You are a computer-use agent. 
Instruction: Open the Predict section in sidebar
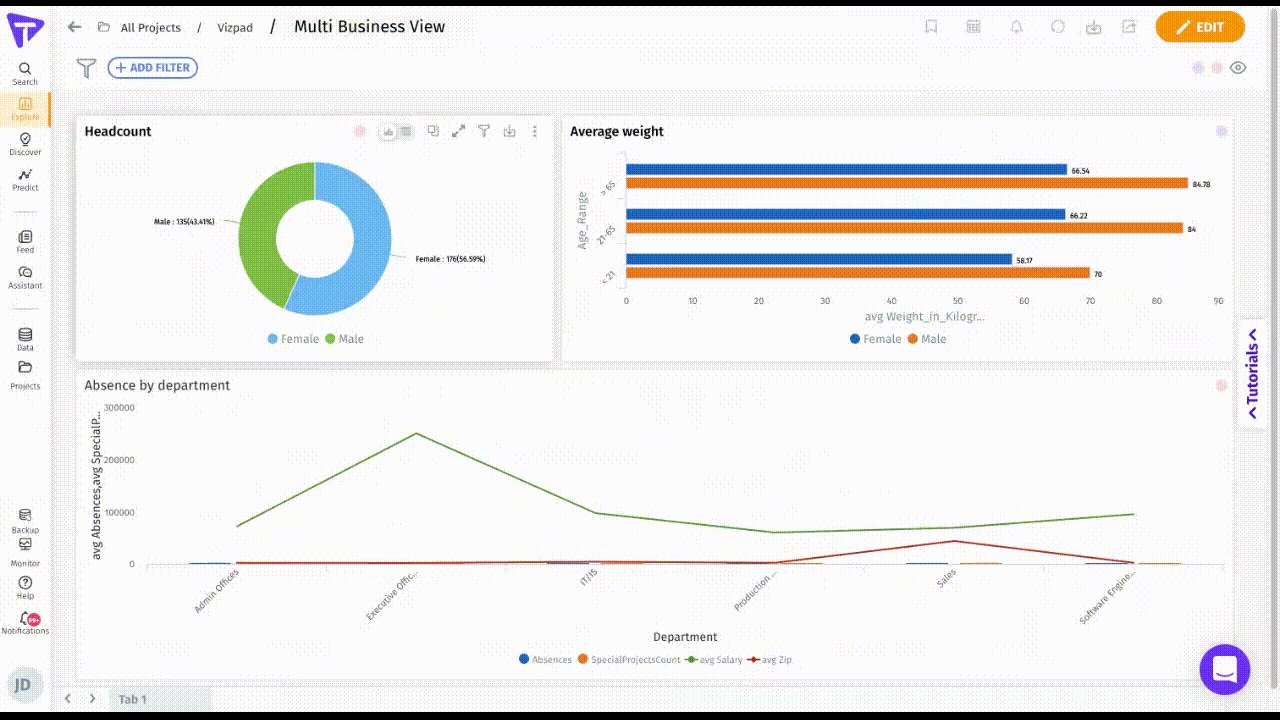point(25,180)
